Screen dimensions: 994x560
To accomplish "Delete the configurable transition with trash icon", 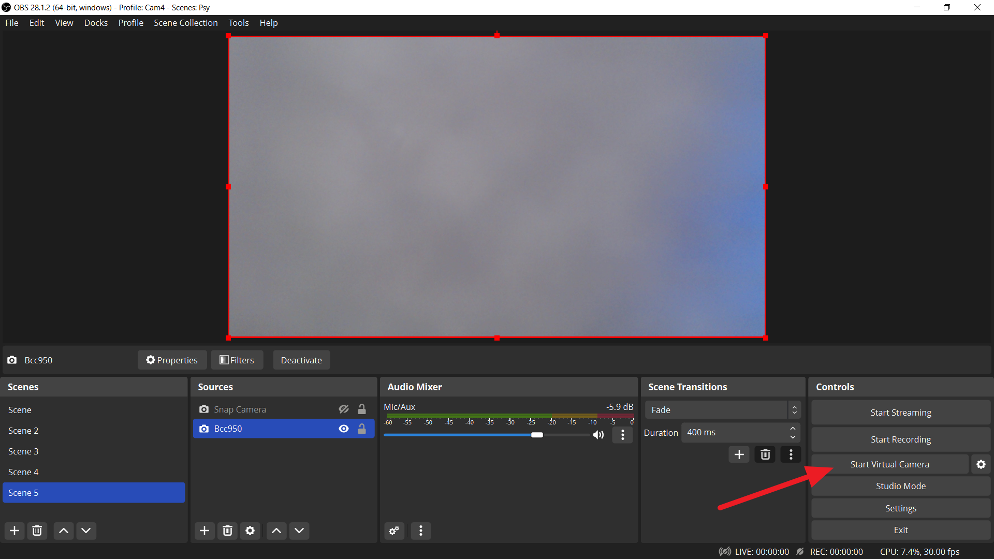I will click(x=765, y=454).
